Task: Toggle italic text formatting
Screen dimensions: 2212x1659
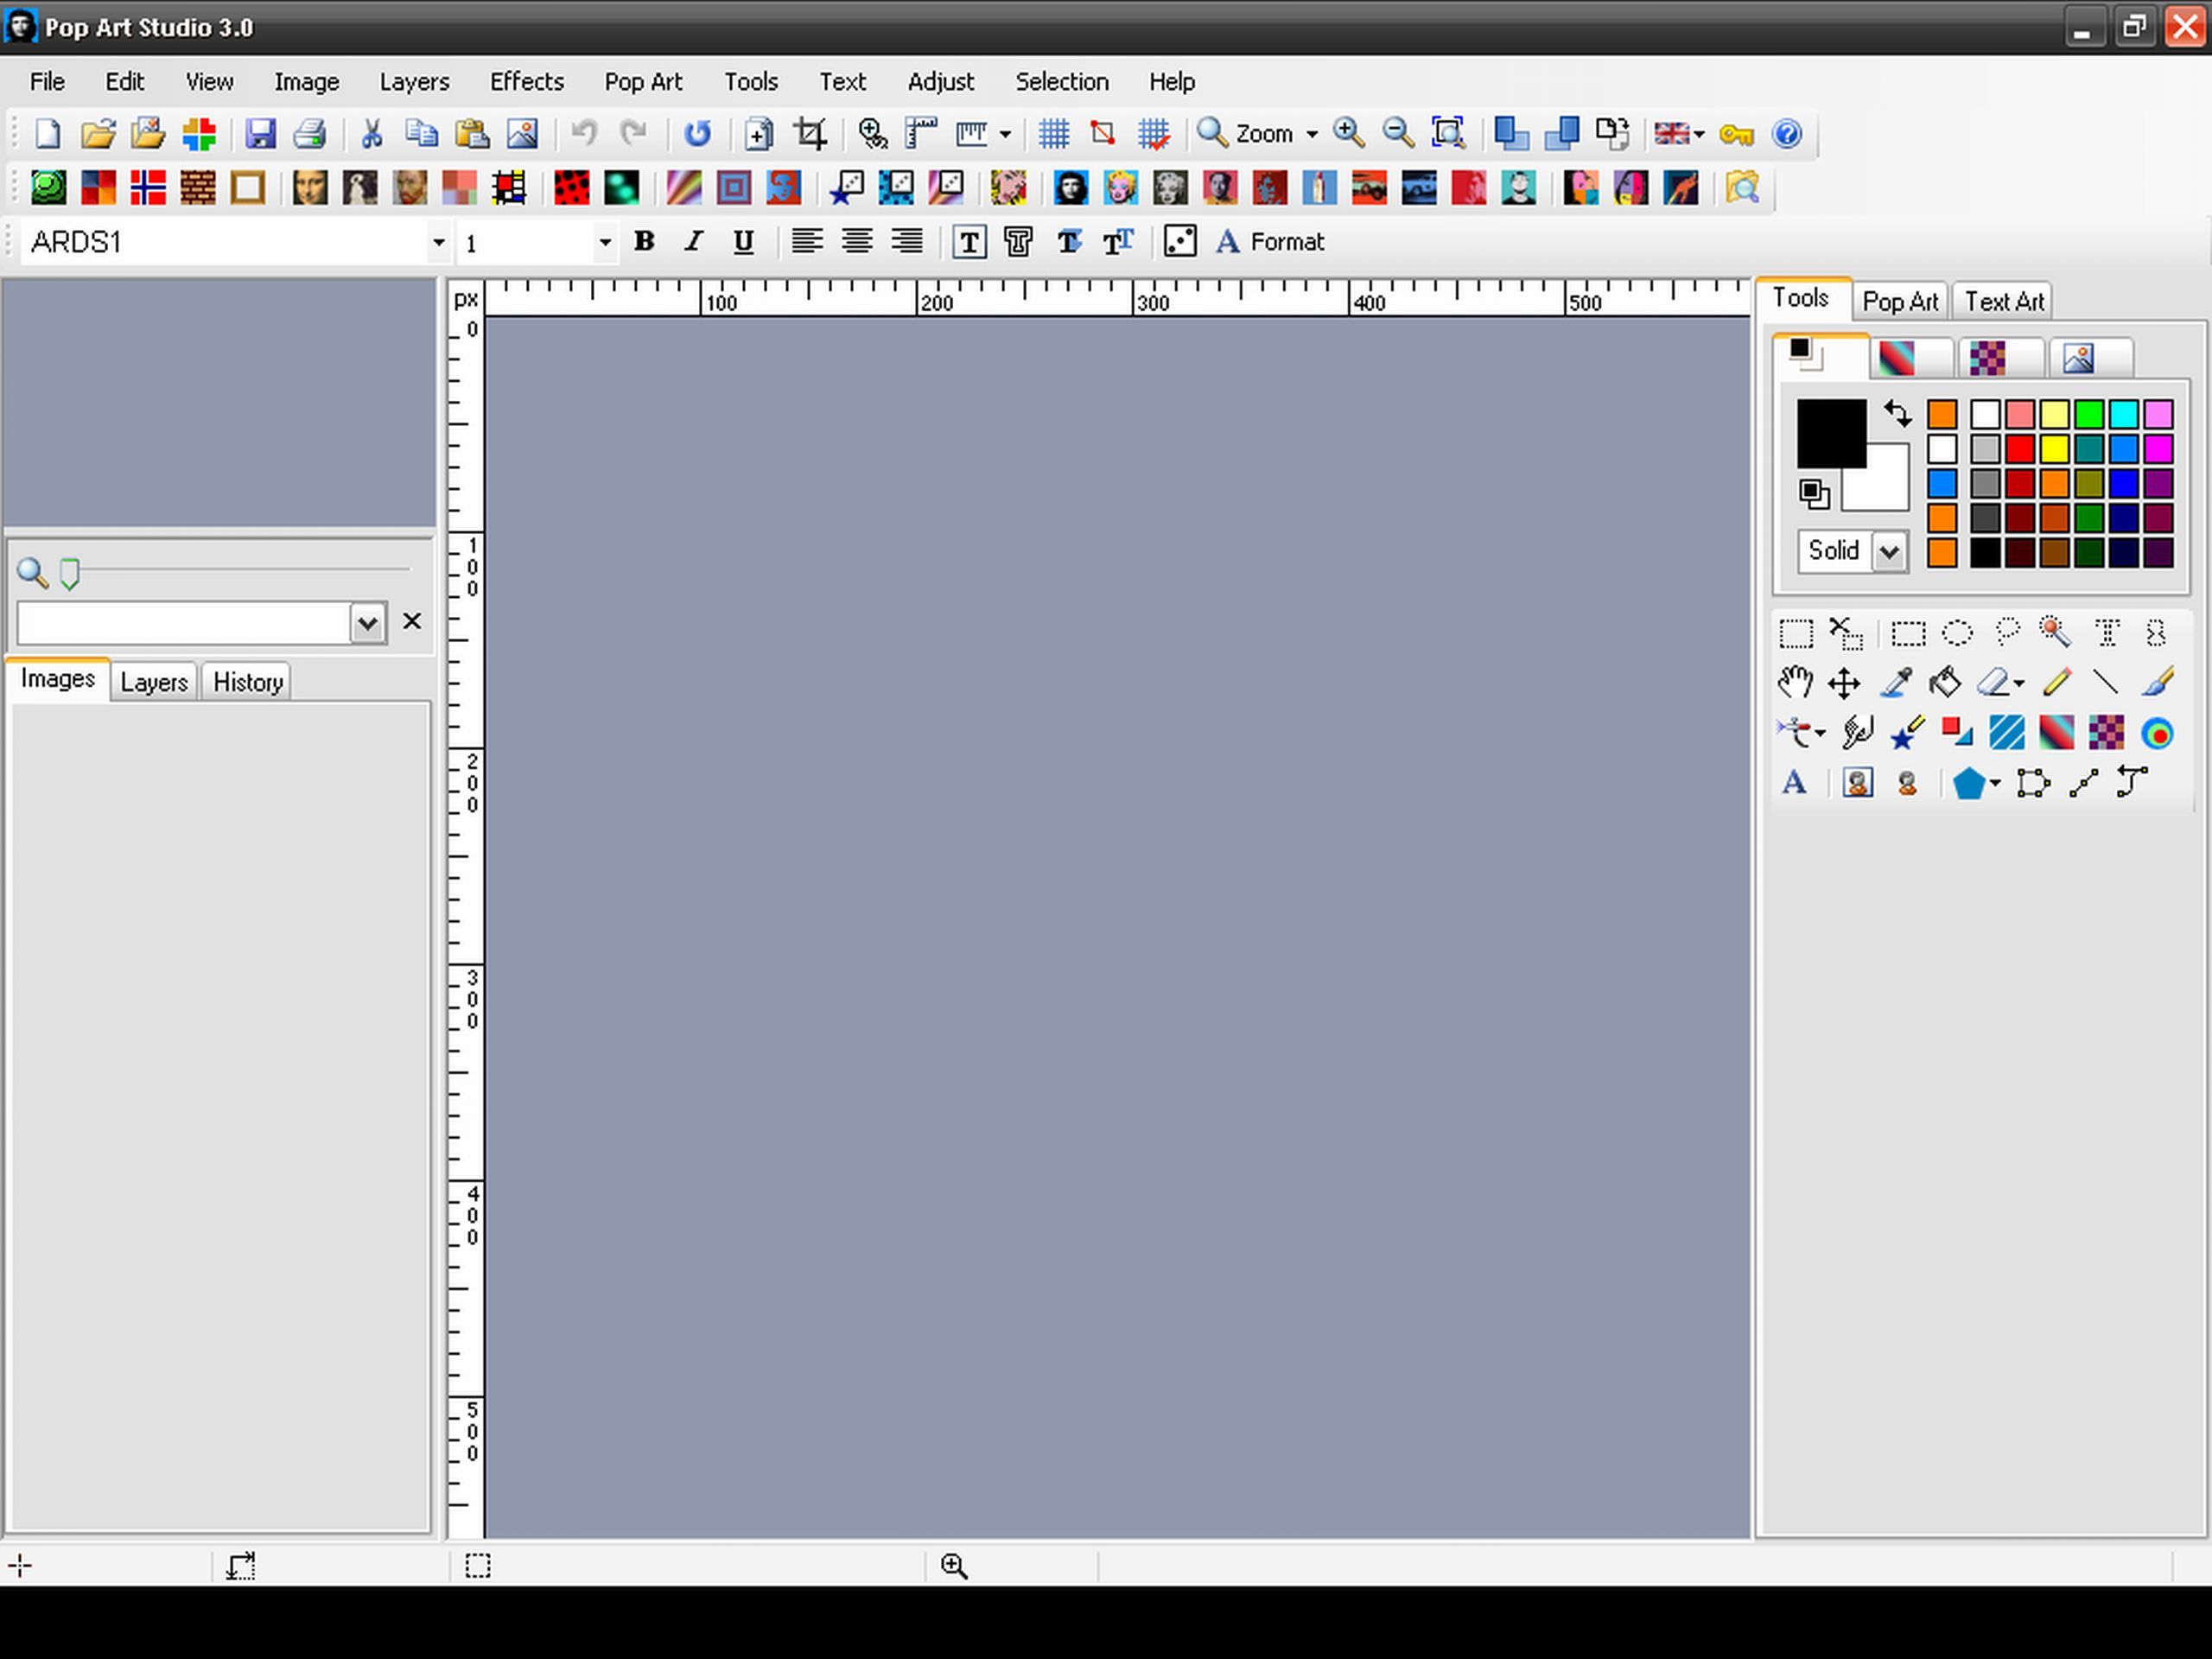Action: pyautogui.click(x=692, y=241)
